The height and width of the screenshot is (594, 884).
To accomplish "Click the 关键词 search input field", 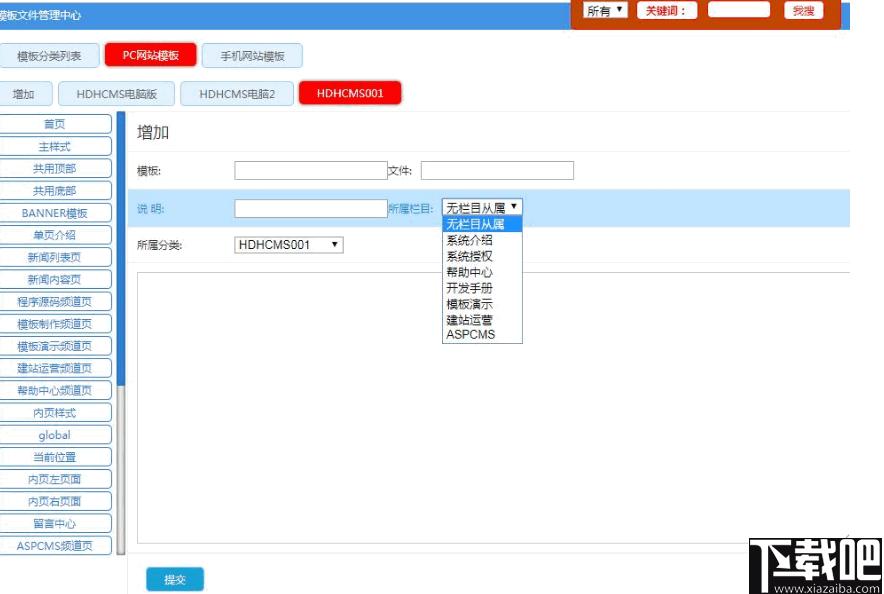I will click(x=738, y=10).
